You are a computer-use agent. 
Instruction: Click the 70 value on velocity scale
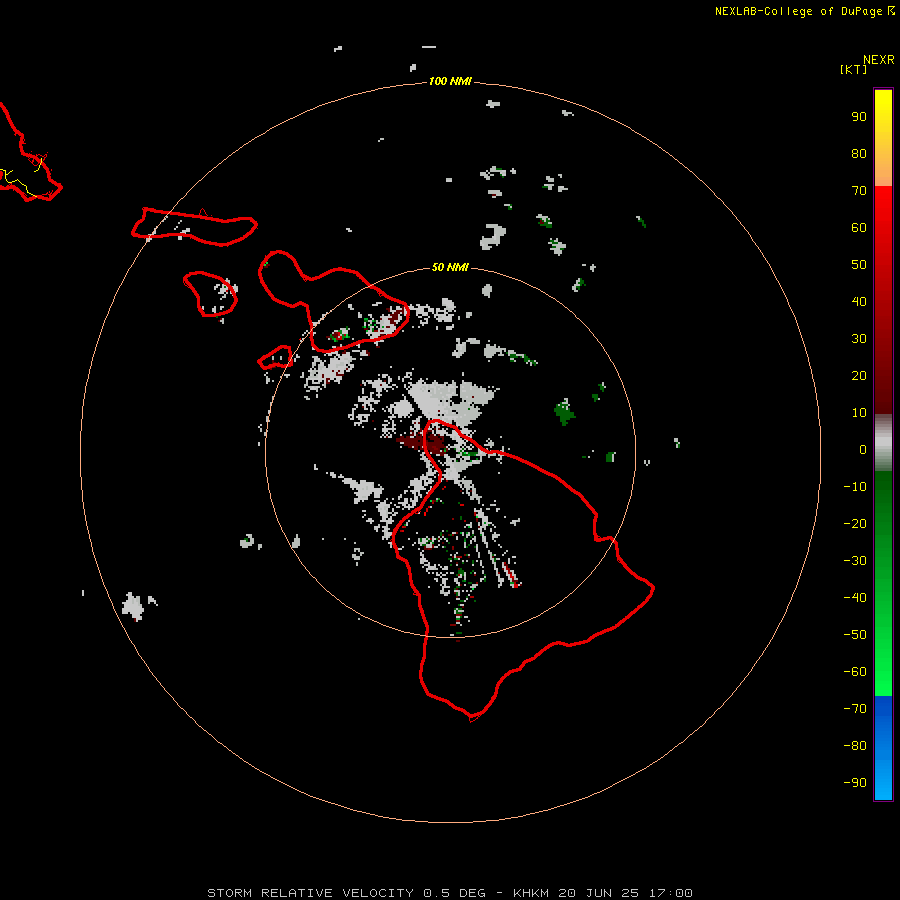coord(859,191)
